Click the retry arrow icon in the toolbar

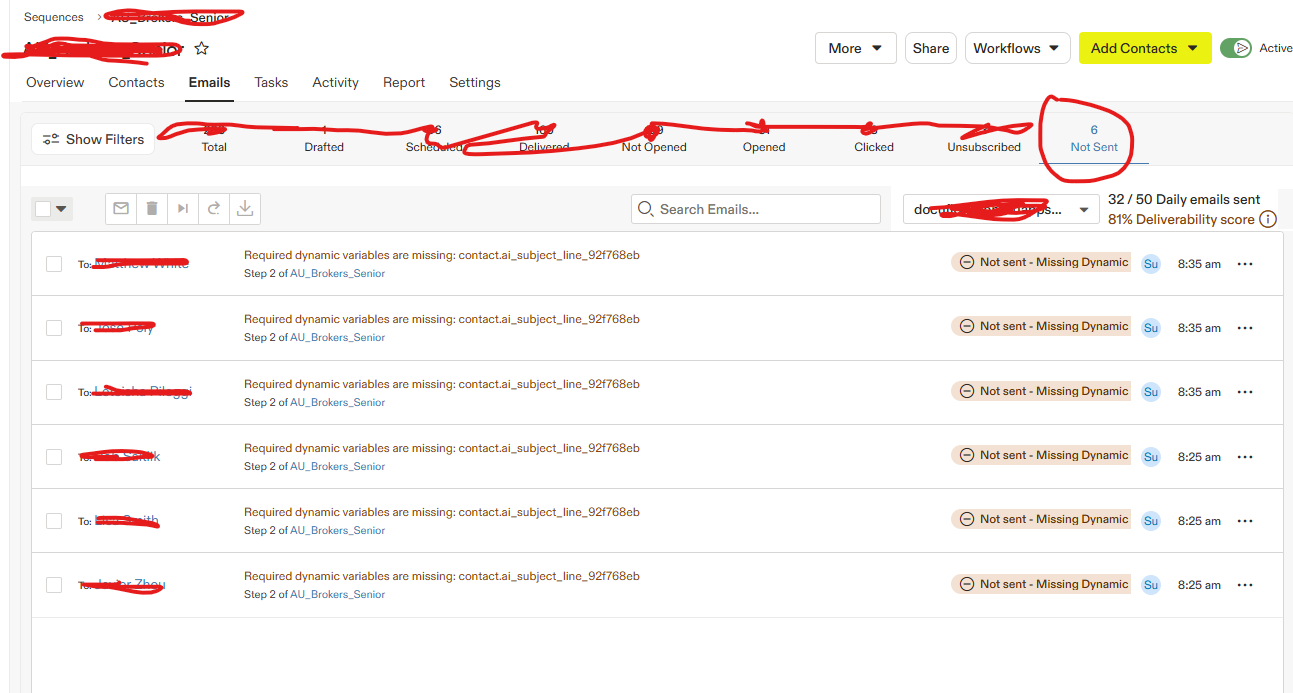[214, 208]
